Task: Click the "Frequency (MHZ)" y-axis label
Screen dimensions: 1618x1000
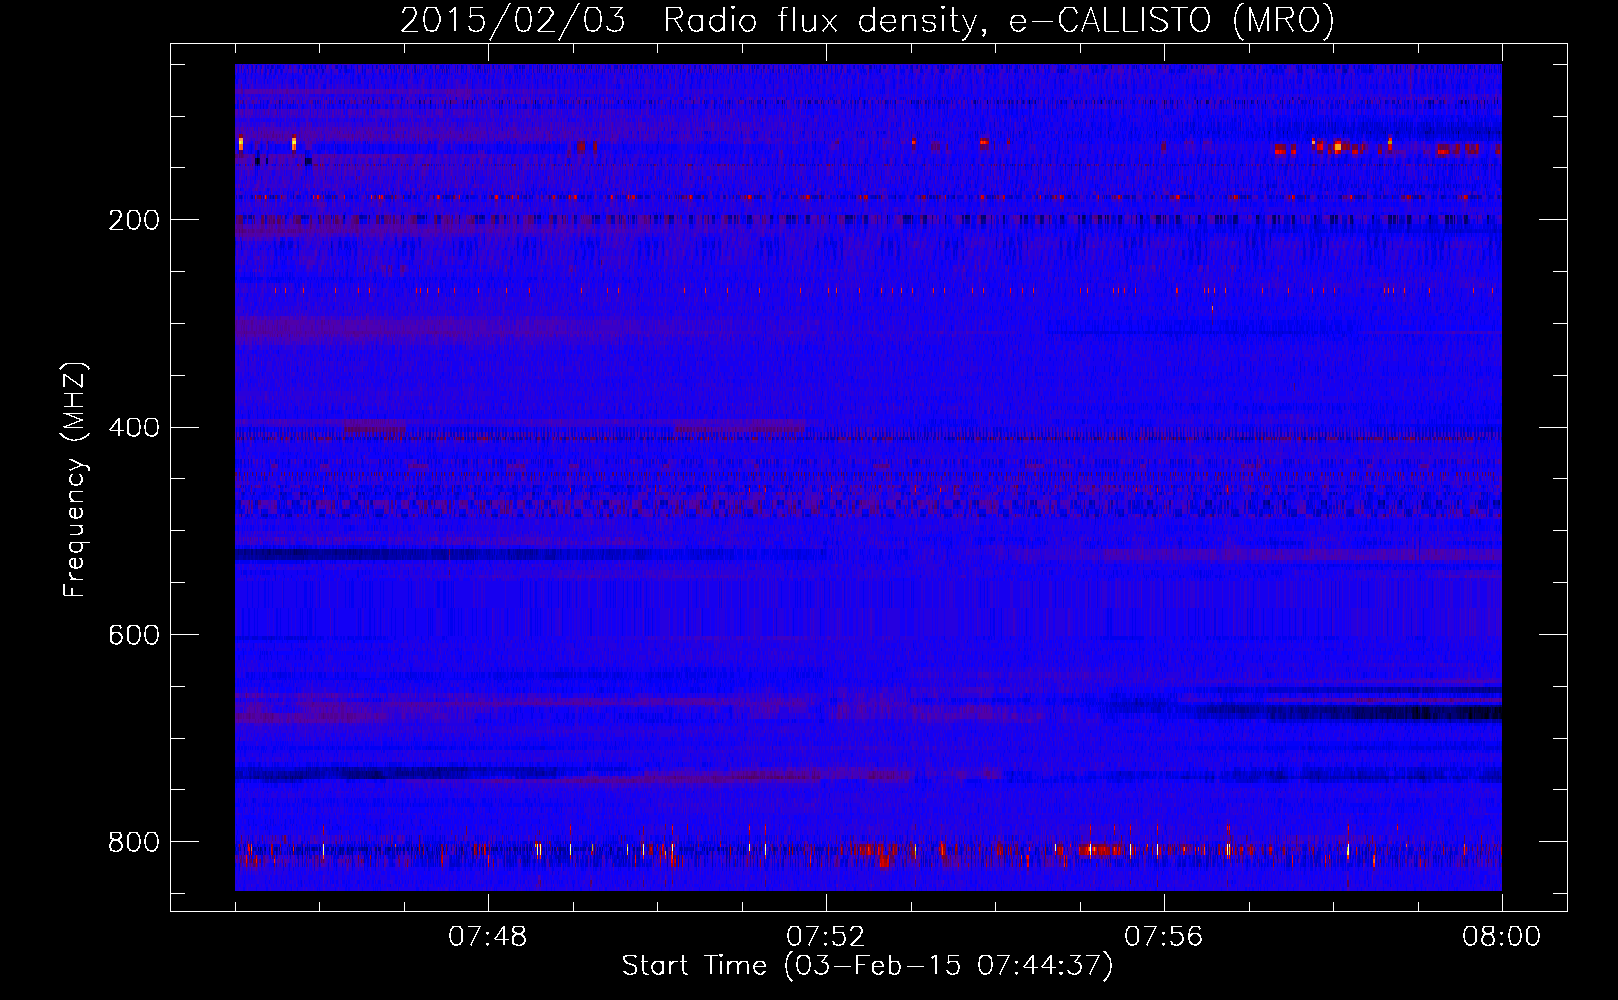Action: point(74,480)
